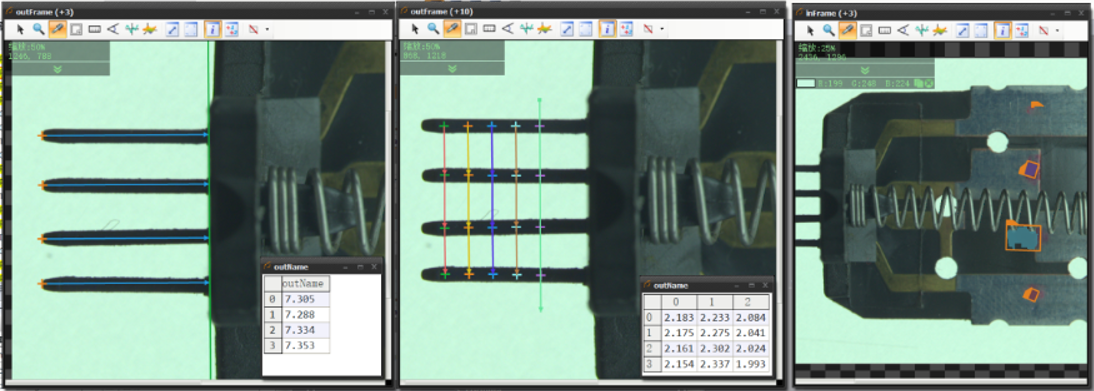
Task: Open dropdown arrow beside red slash icon in outFrame (+10)
Action: (x=661, y=29)
